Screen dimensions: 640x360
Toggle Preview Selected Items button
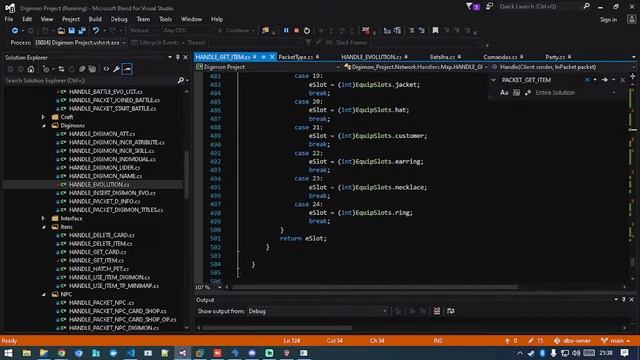[127, 69]
